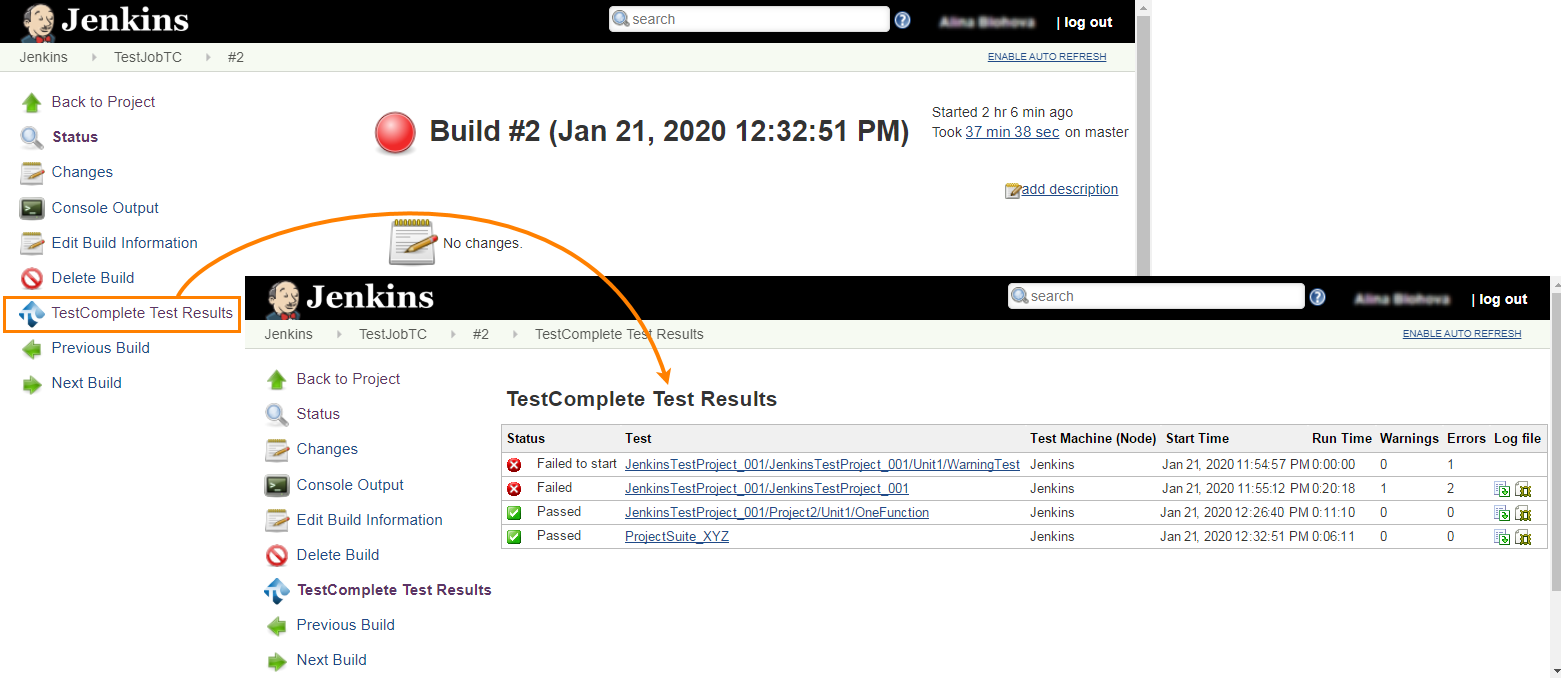Open help via the question mark icon

point(901,19)
